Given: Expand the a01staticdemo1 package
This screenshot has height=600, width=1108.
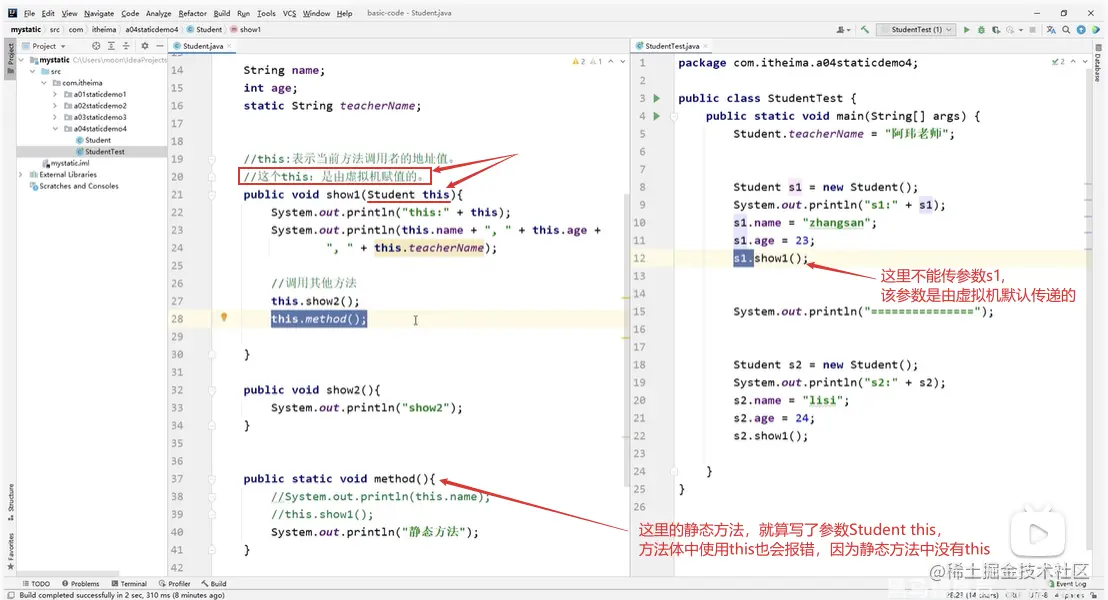Looking at the screenshot, I should tap(55, 94).
